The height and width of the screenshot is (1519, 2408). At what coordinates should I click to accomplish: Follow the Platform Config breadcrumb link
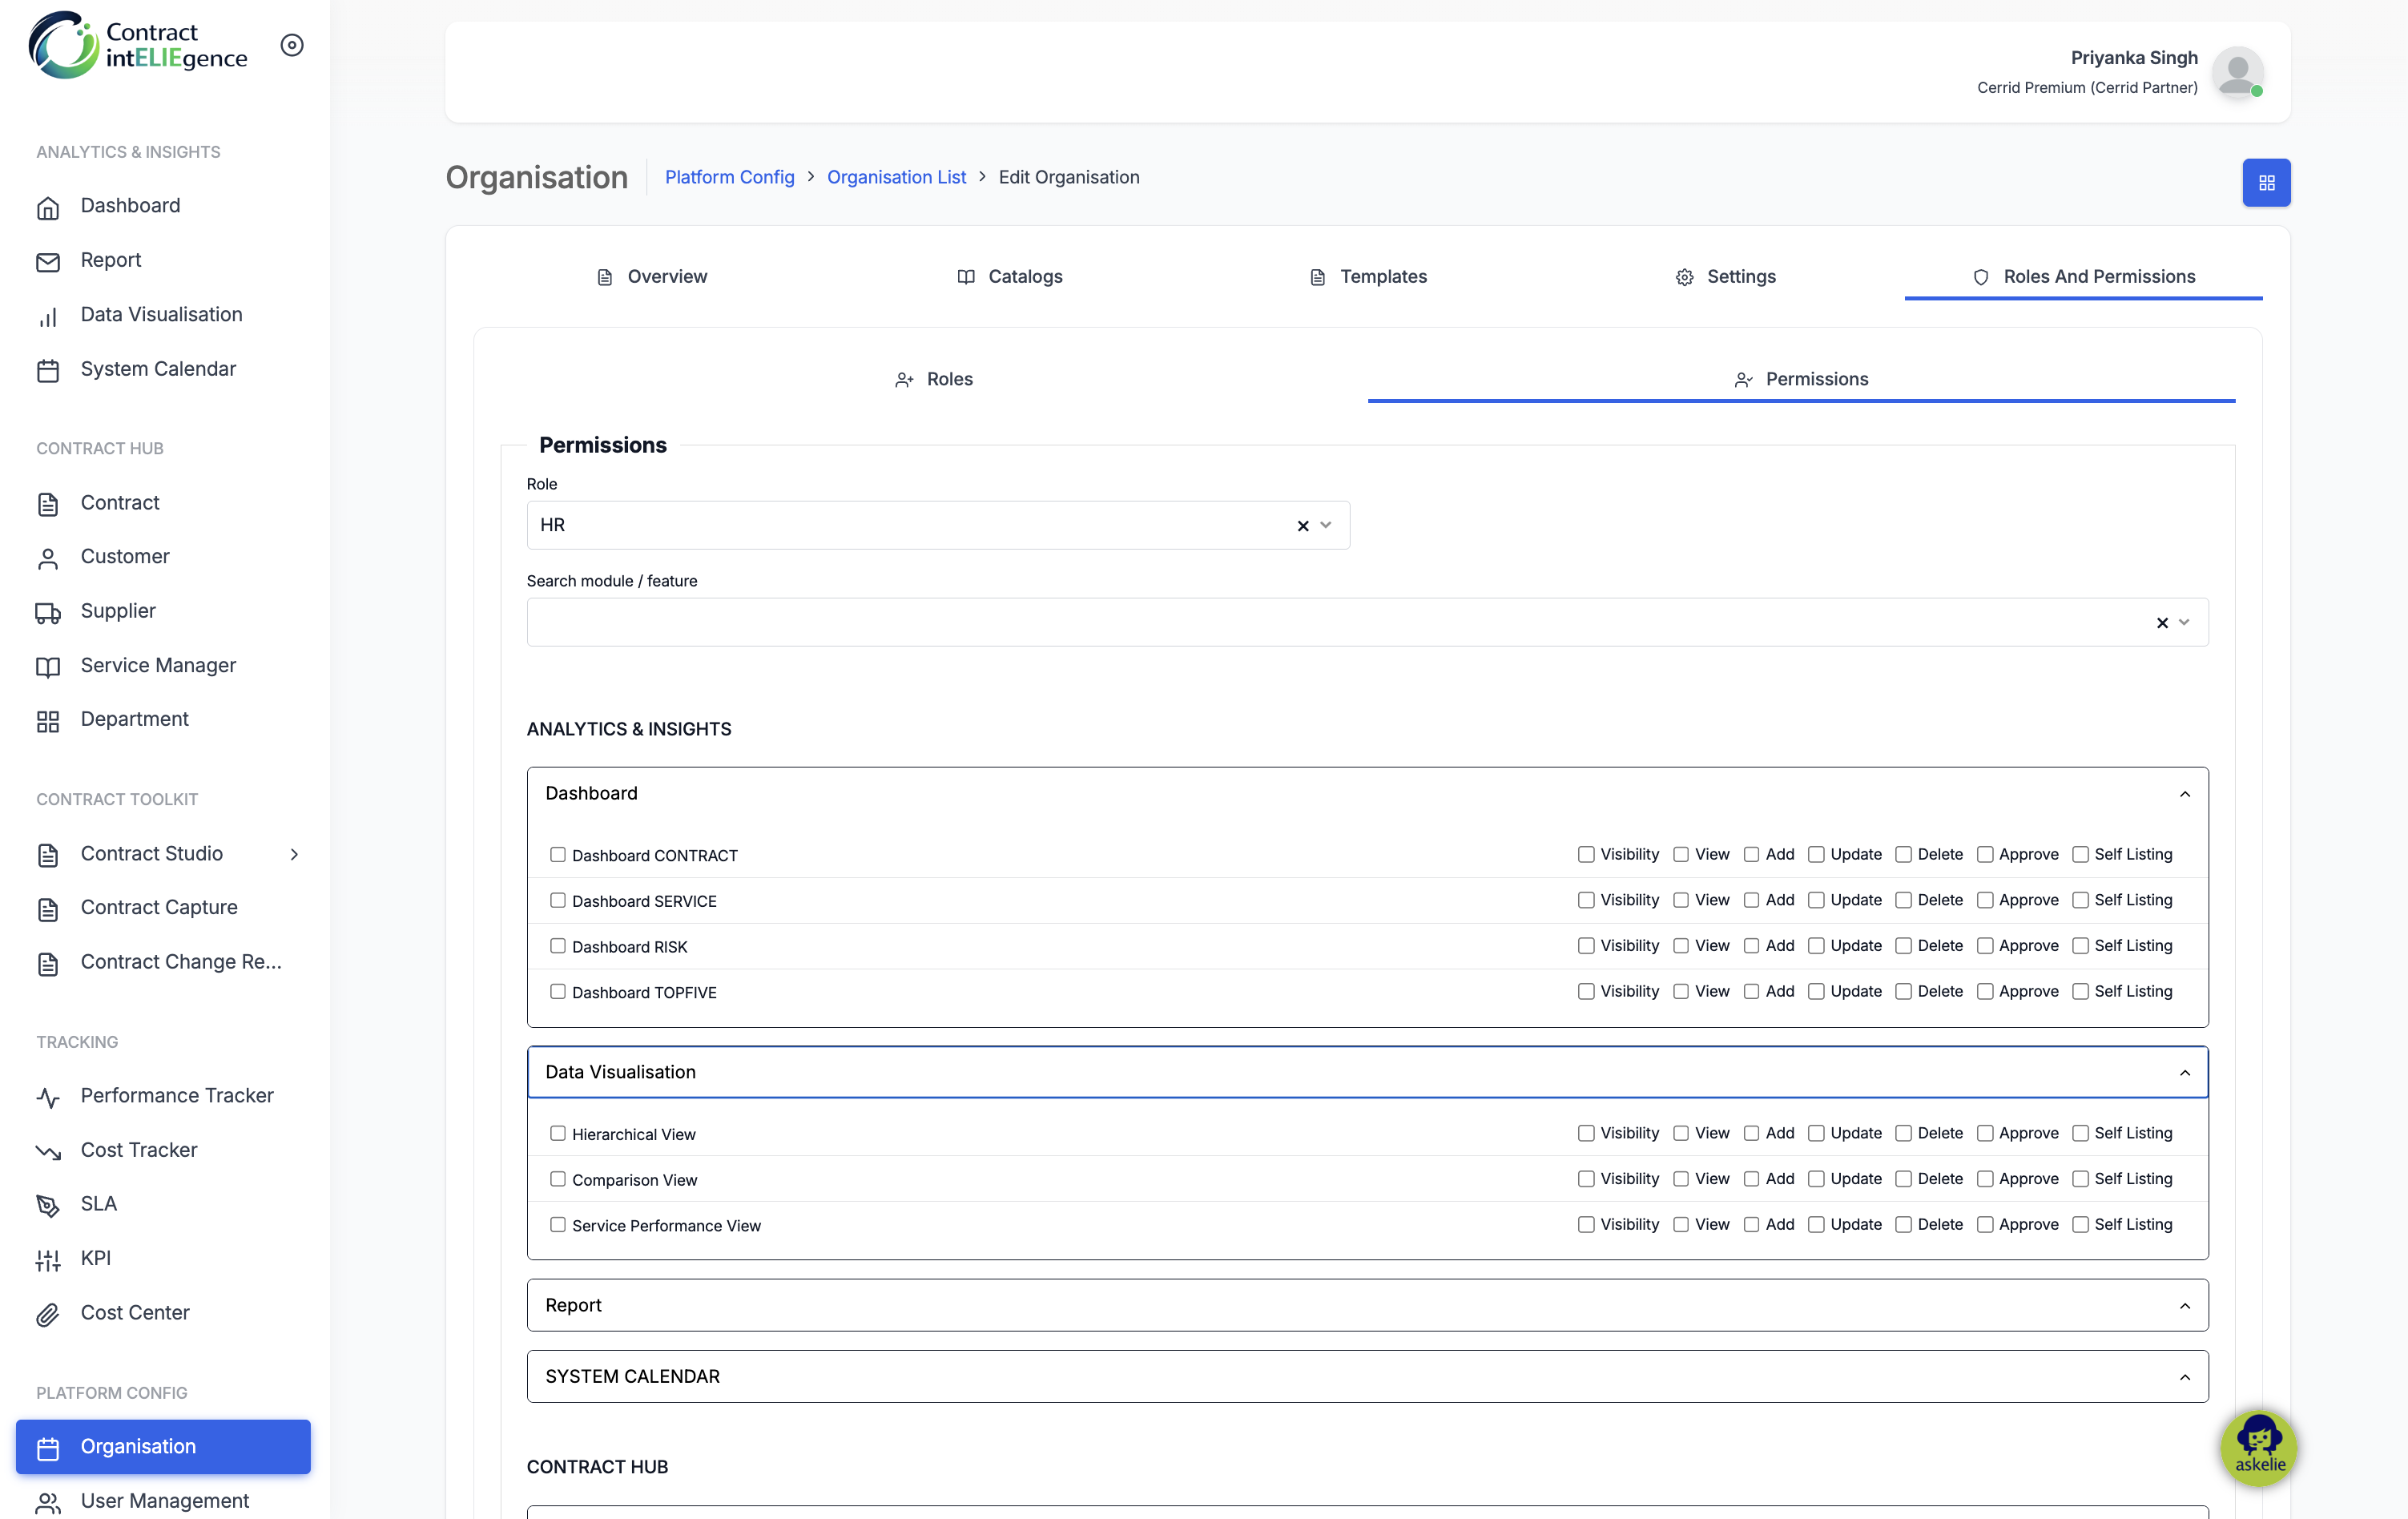729,177
